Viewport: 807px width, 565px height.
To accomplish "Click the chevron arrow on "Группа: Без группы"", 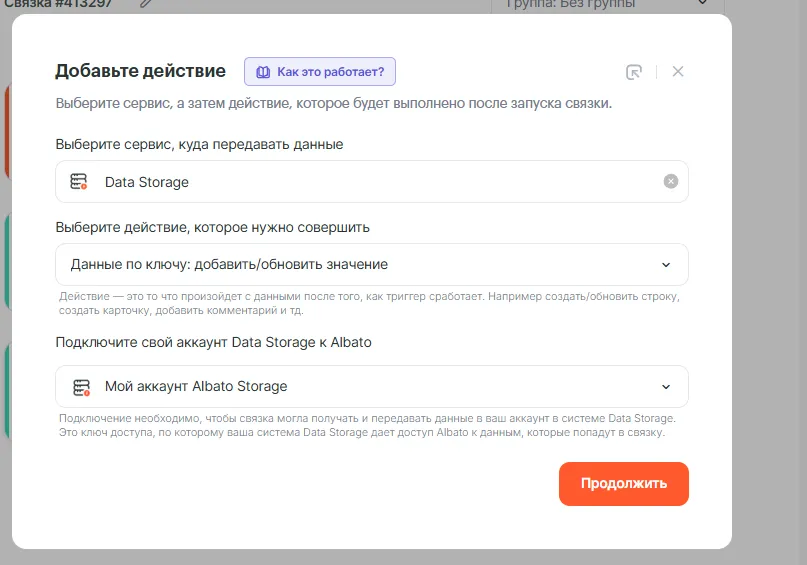I will [701, 4].
